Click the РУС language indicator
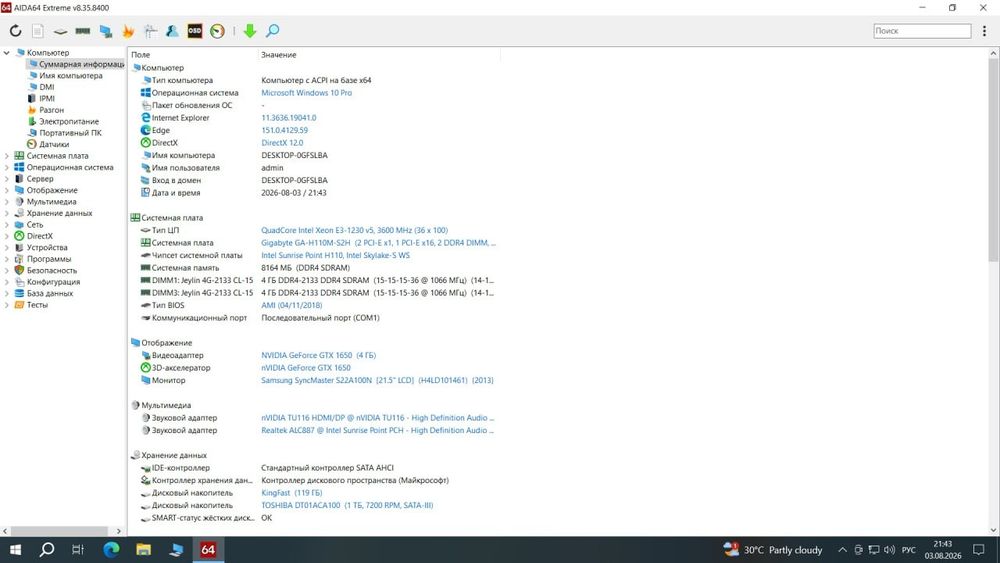The width and height of the screenshot is (1000, 563). coord(909,550)
